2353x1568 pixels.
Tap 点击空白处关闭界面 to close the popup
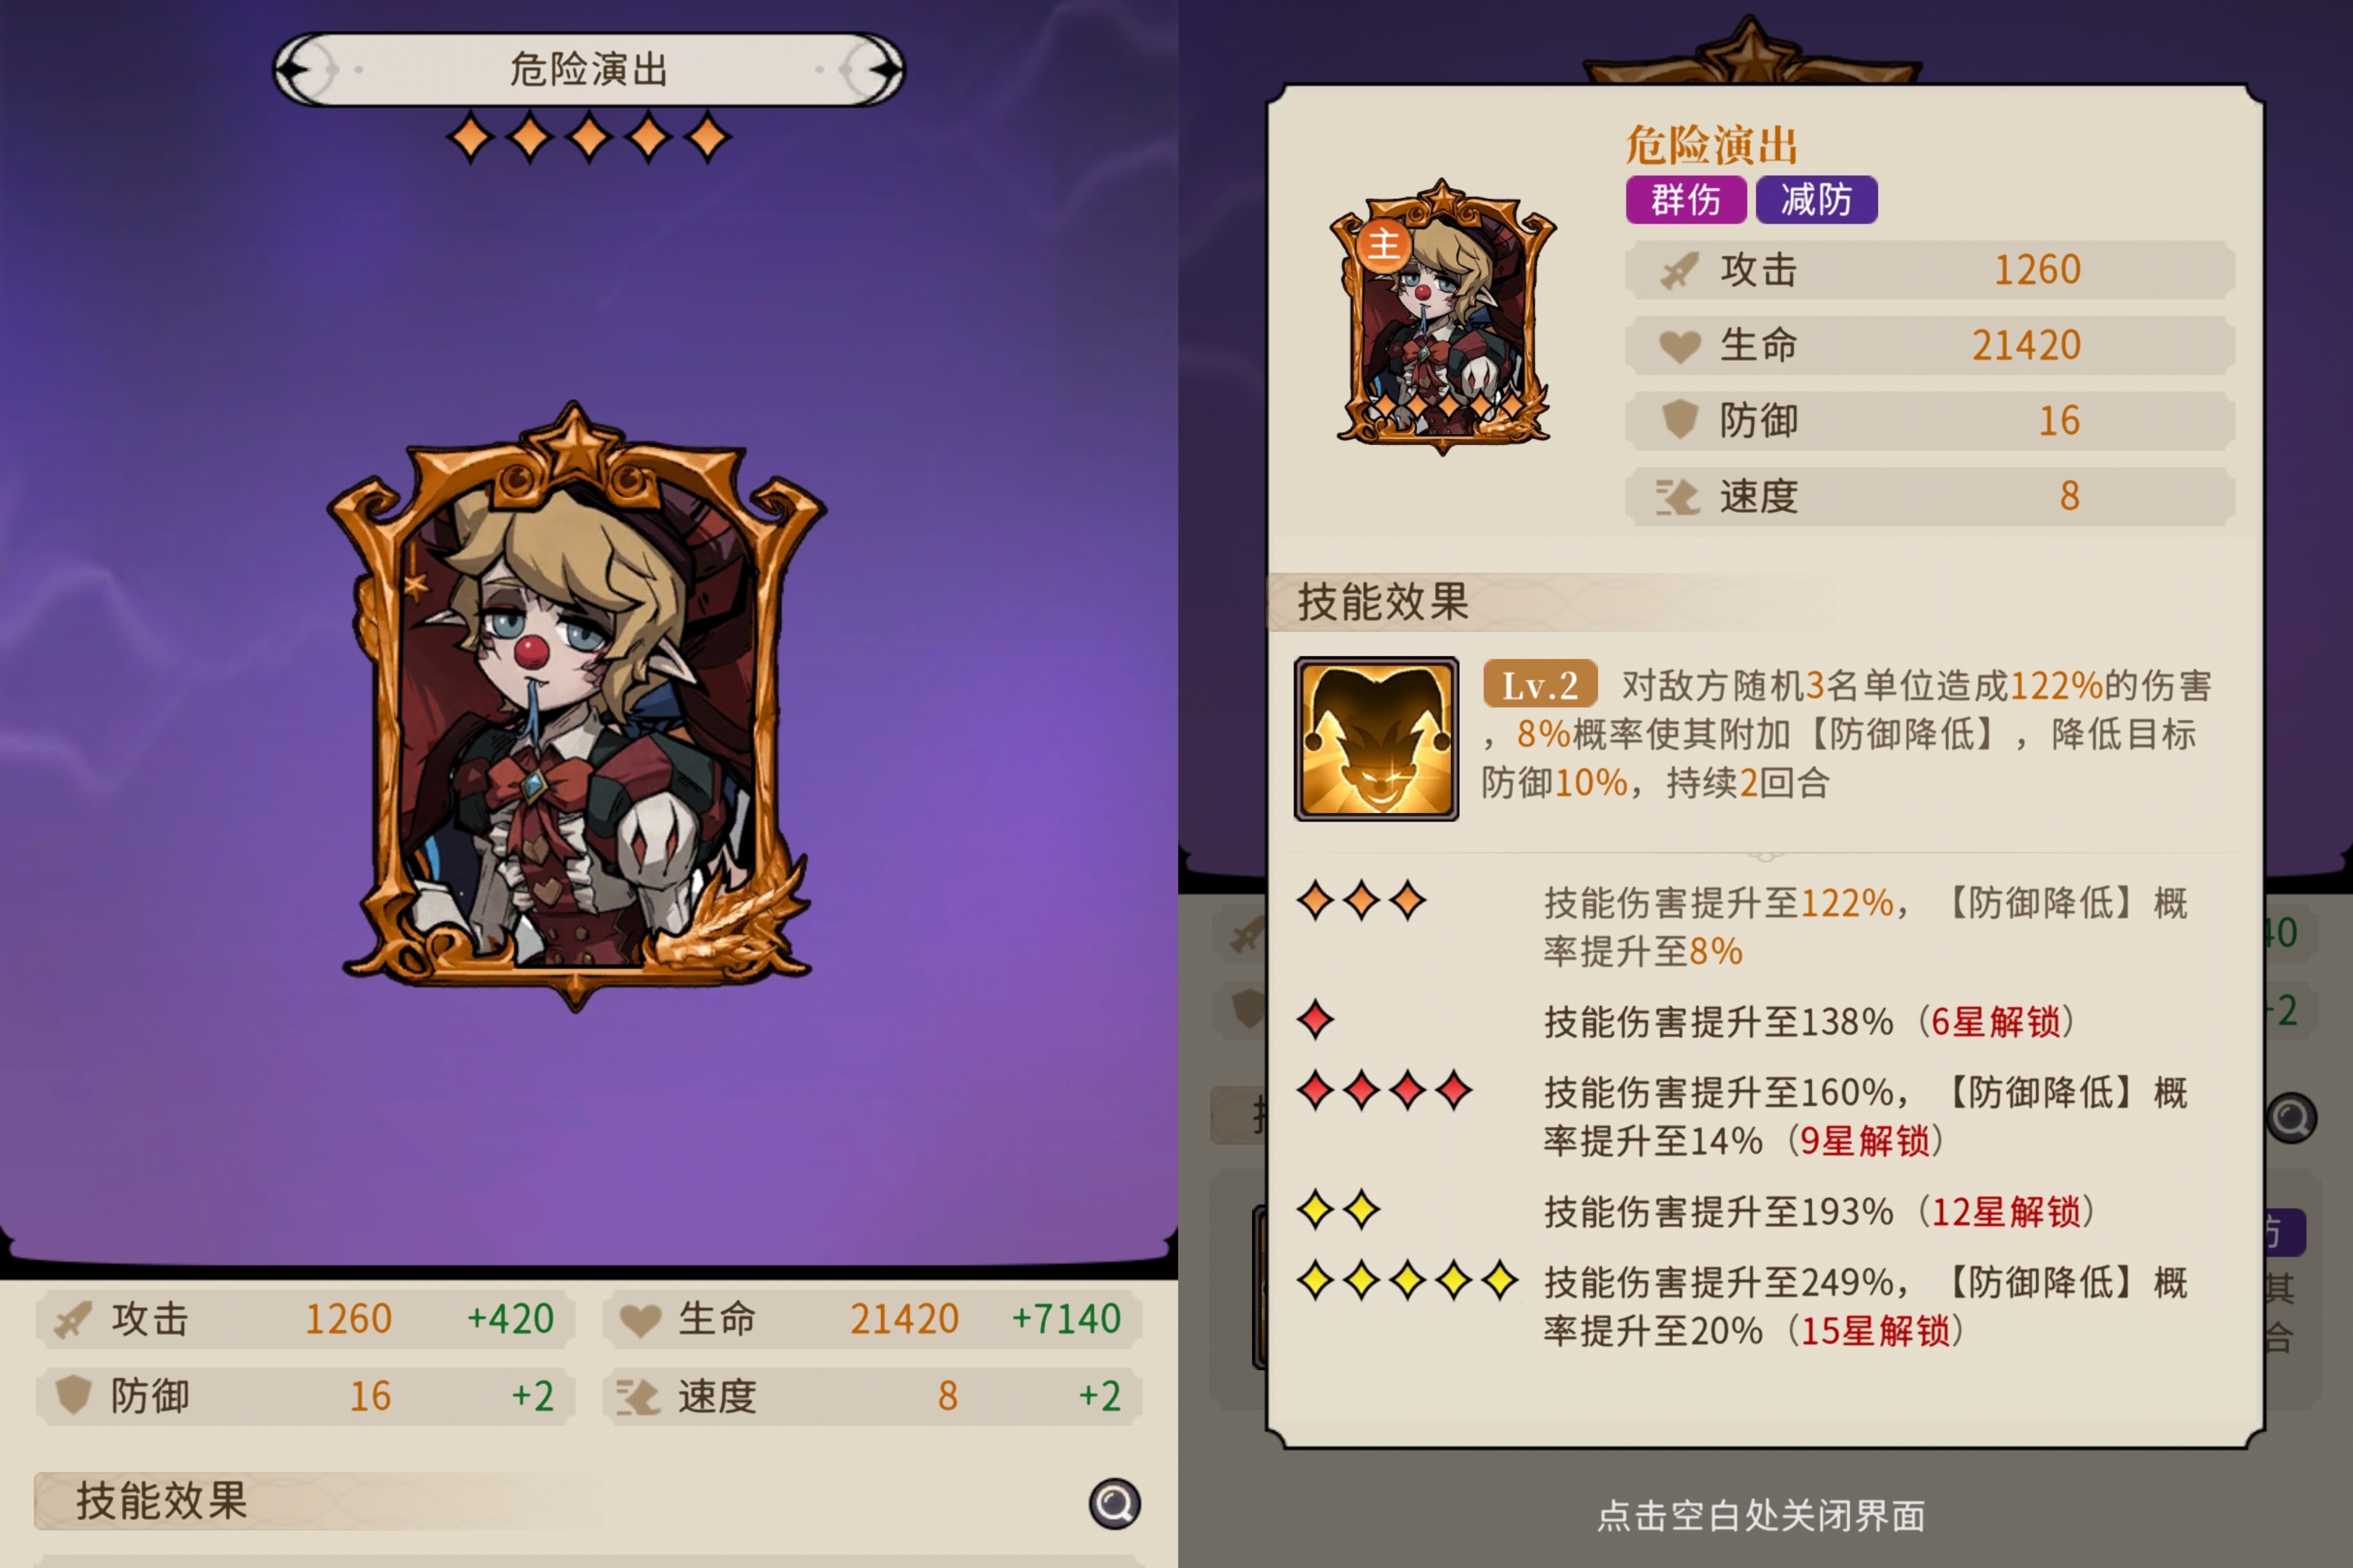(1761, 1515)
